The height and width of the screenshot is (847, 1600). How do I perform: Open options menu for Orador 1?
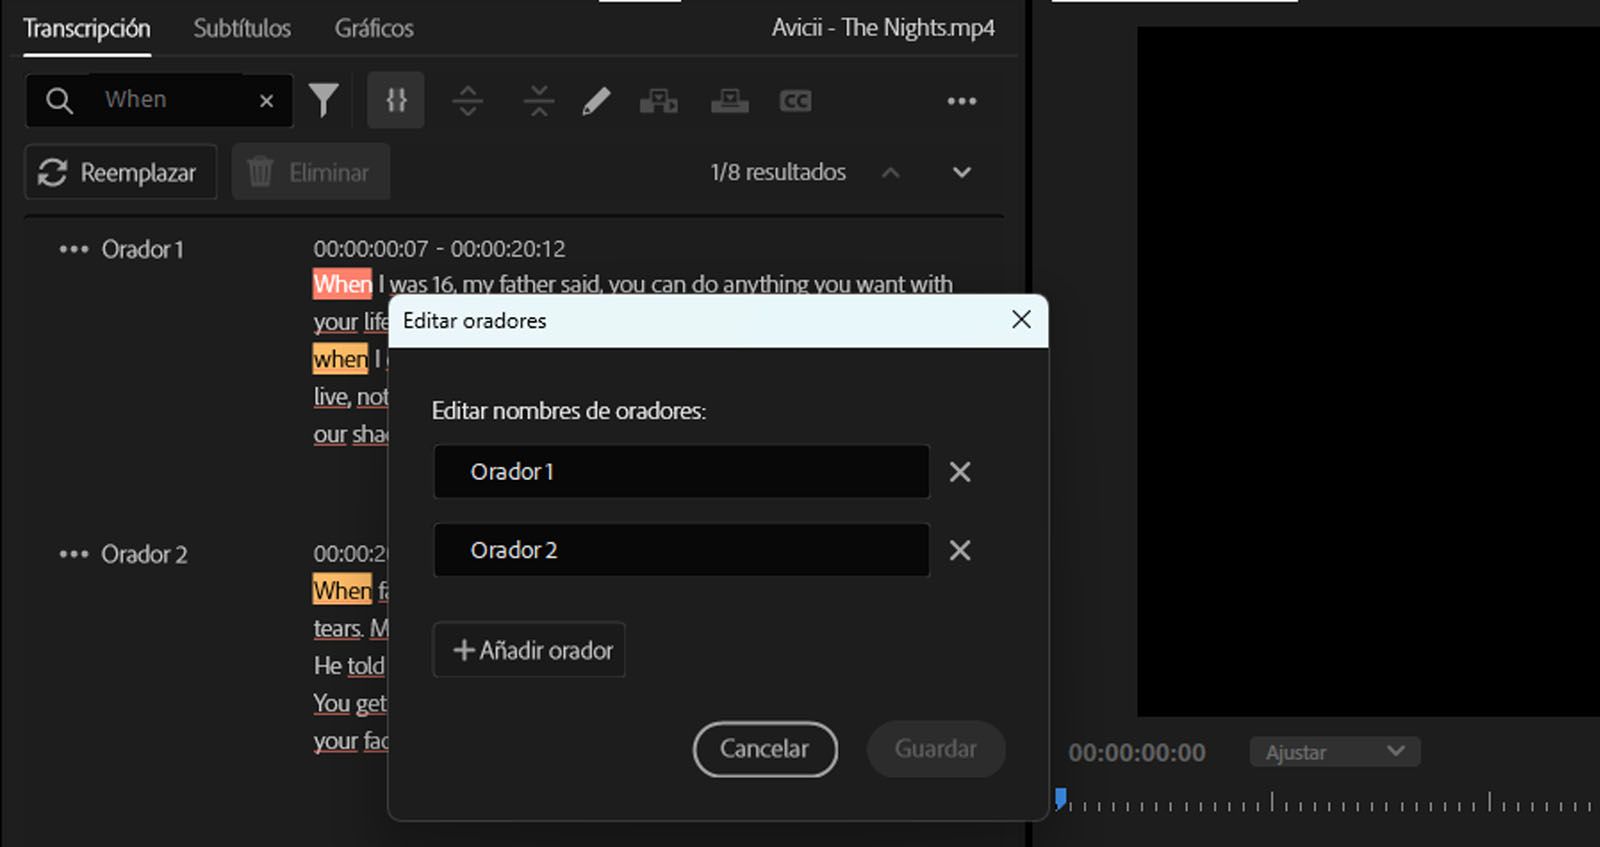click(x=73, y=250)
